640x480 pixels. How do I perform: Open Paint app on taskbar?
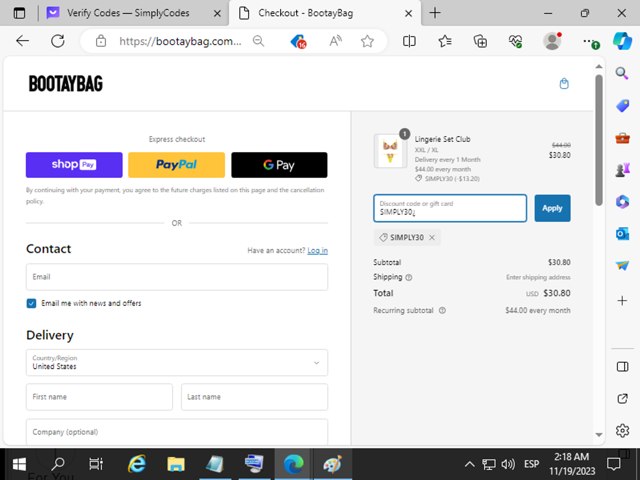coord(332,464)
